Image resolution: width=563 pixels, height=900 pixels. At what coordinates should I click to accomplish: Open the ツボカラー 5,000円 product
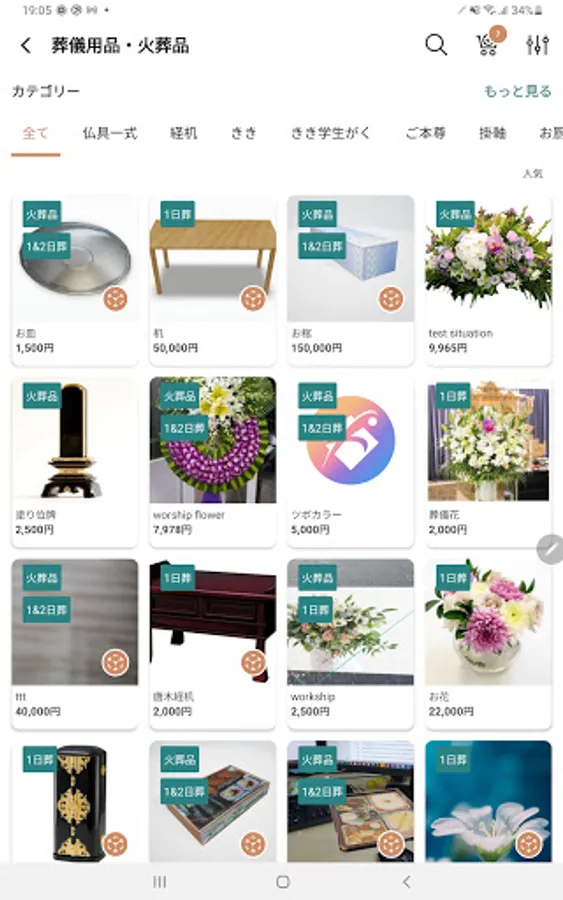click(350, 461)
